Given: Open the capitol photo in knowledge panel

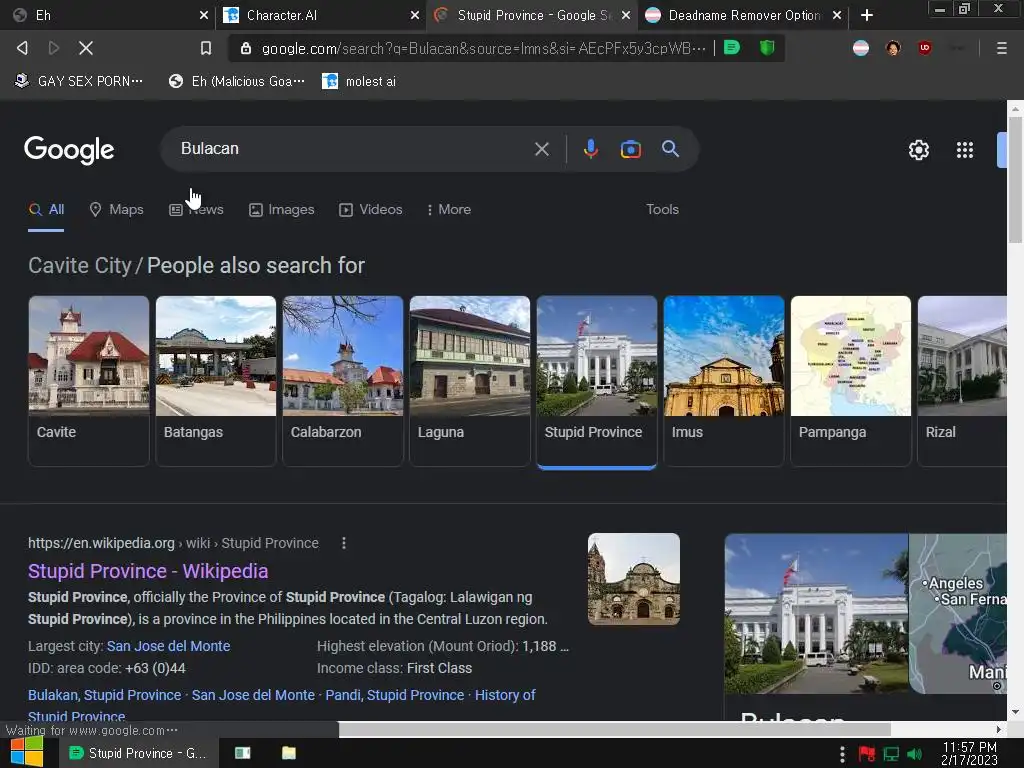Looking at the screenshot, I should (816, 613).
